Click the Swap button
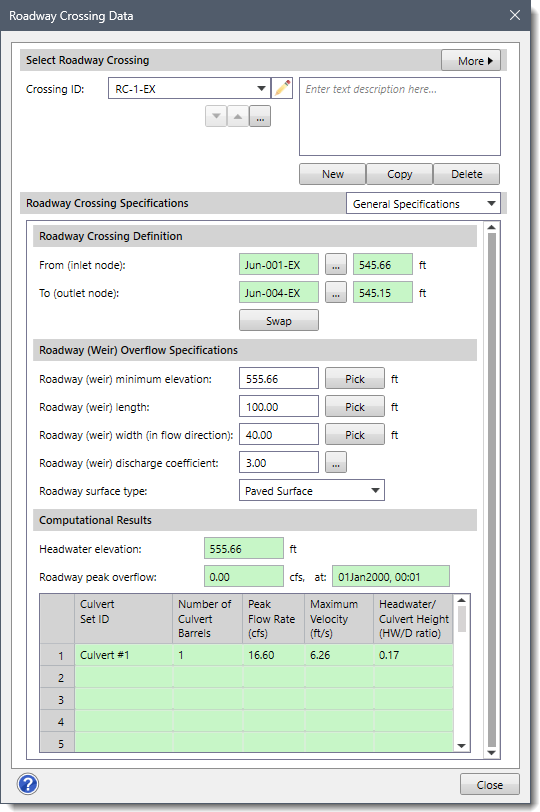540x812 pixels. (279, 321)
